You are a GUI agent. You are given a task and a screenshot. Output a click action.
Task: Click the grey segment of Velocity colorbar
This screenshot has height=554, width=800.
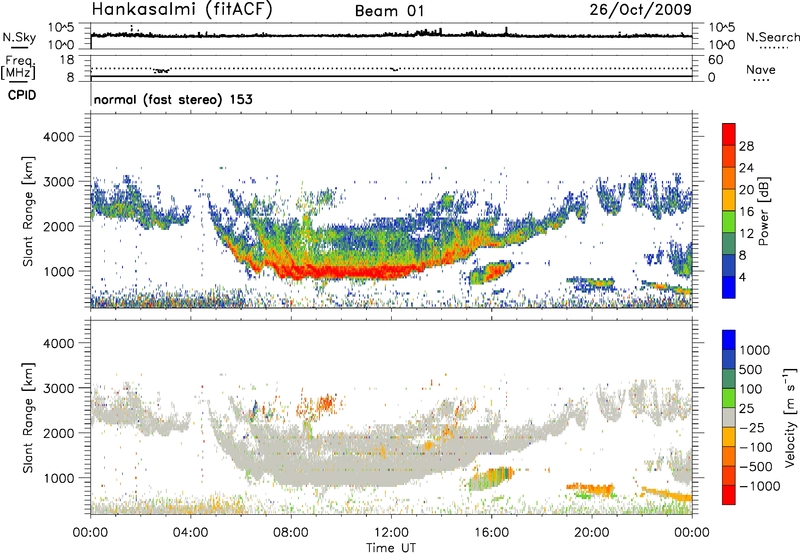point(729,418)
